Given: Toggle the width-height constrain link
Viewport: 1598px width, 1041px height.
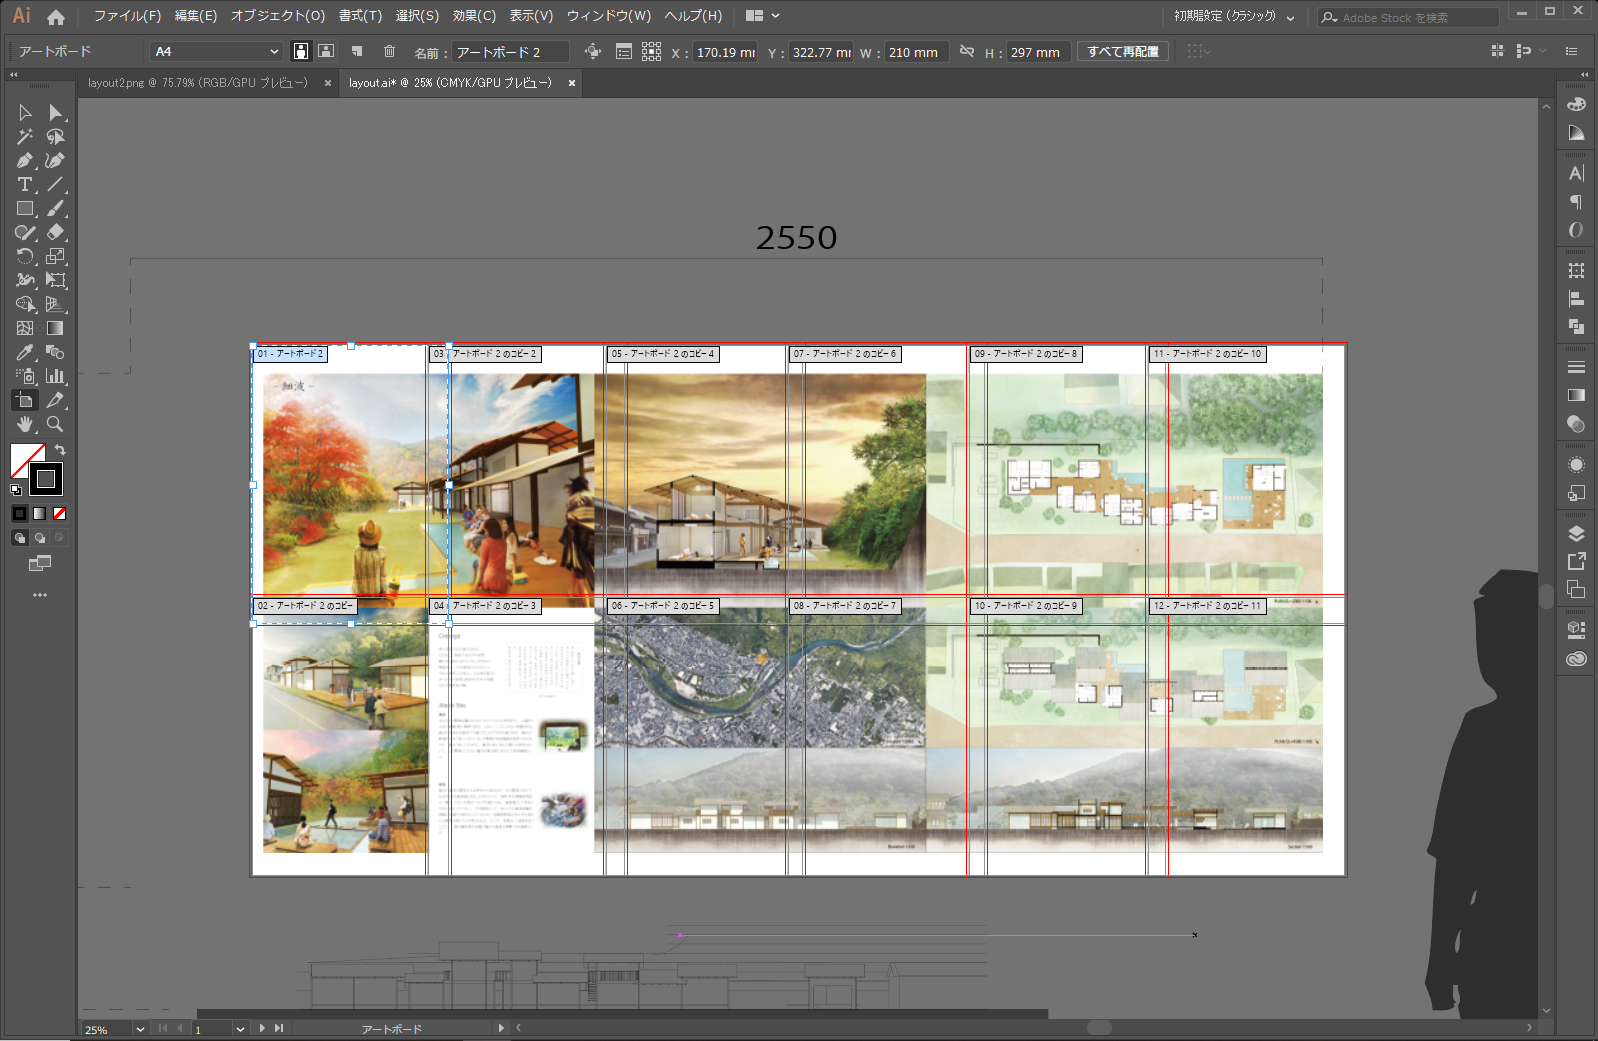Looking at the screenshot, I should coord(966,51).
